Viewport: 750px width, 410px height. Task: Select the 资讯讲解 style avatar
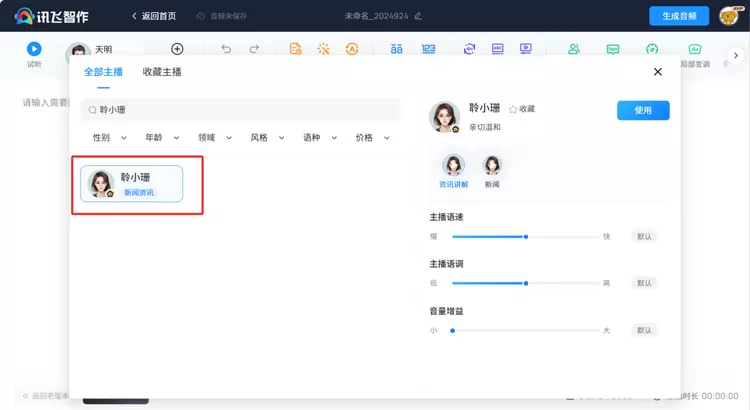coord(454,166)
